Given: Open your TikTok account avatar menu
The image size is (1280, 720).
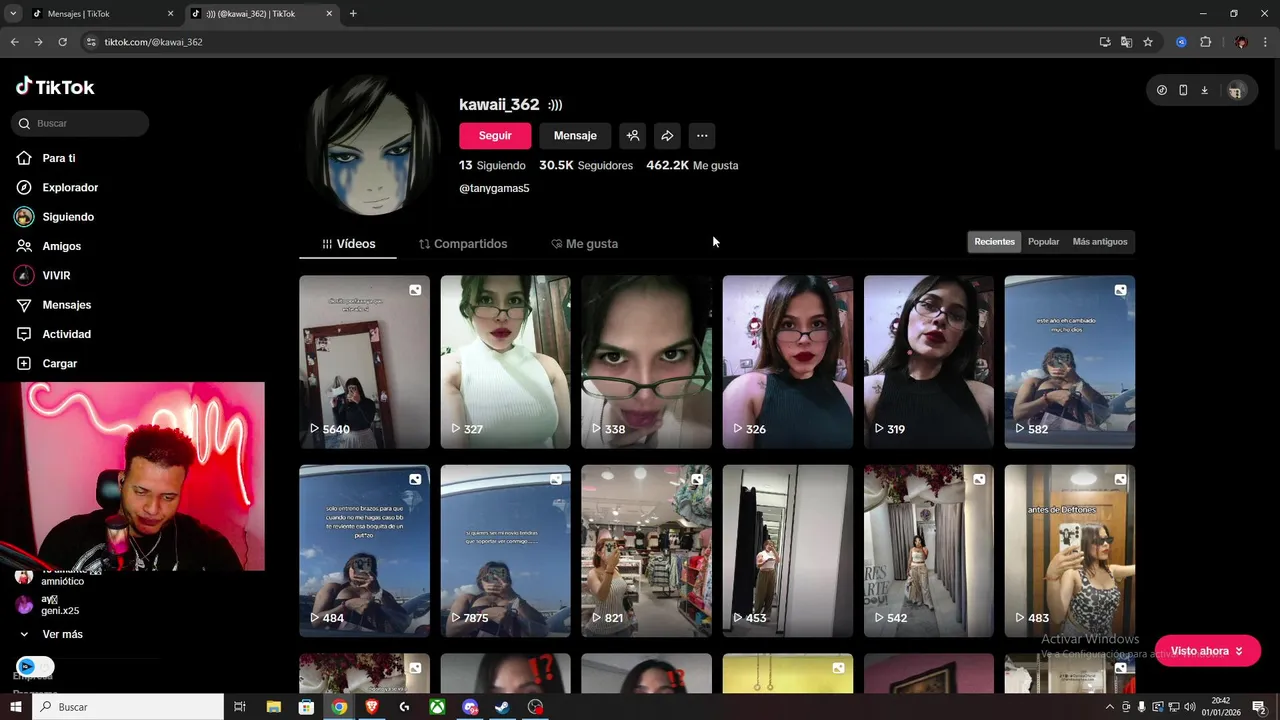Looking at the screenshot, I should pos(1236,90).
